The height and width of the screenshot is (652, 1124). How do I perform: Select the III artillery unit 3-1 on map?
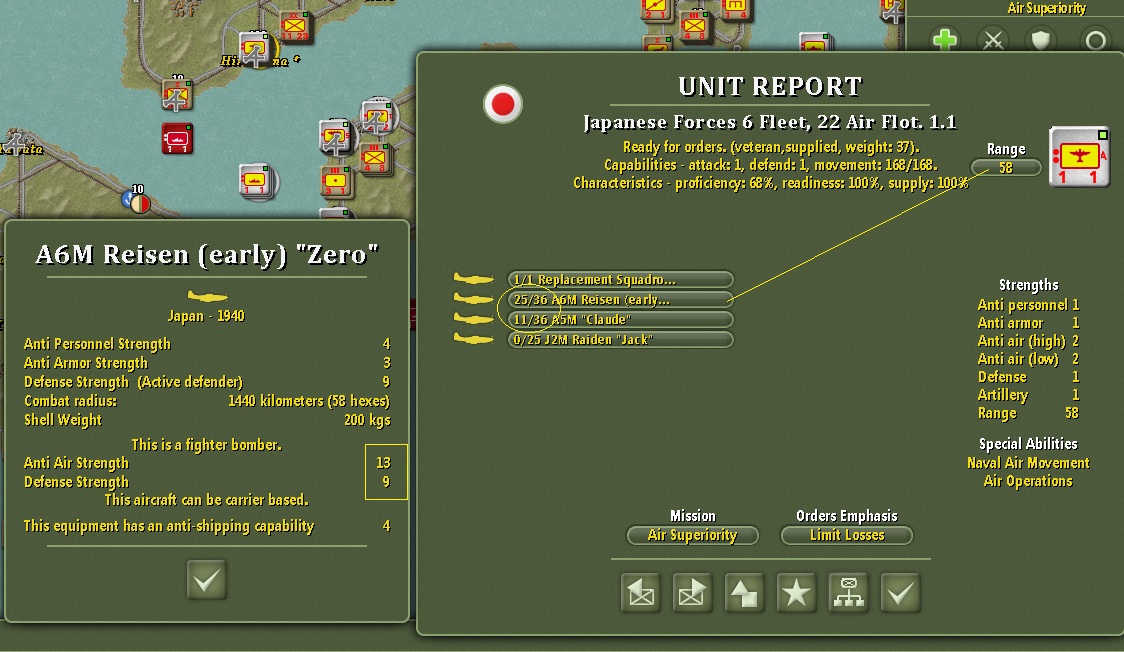click(335, 182)
